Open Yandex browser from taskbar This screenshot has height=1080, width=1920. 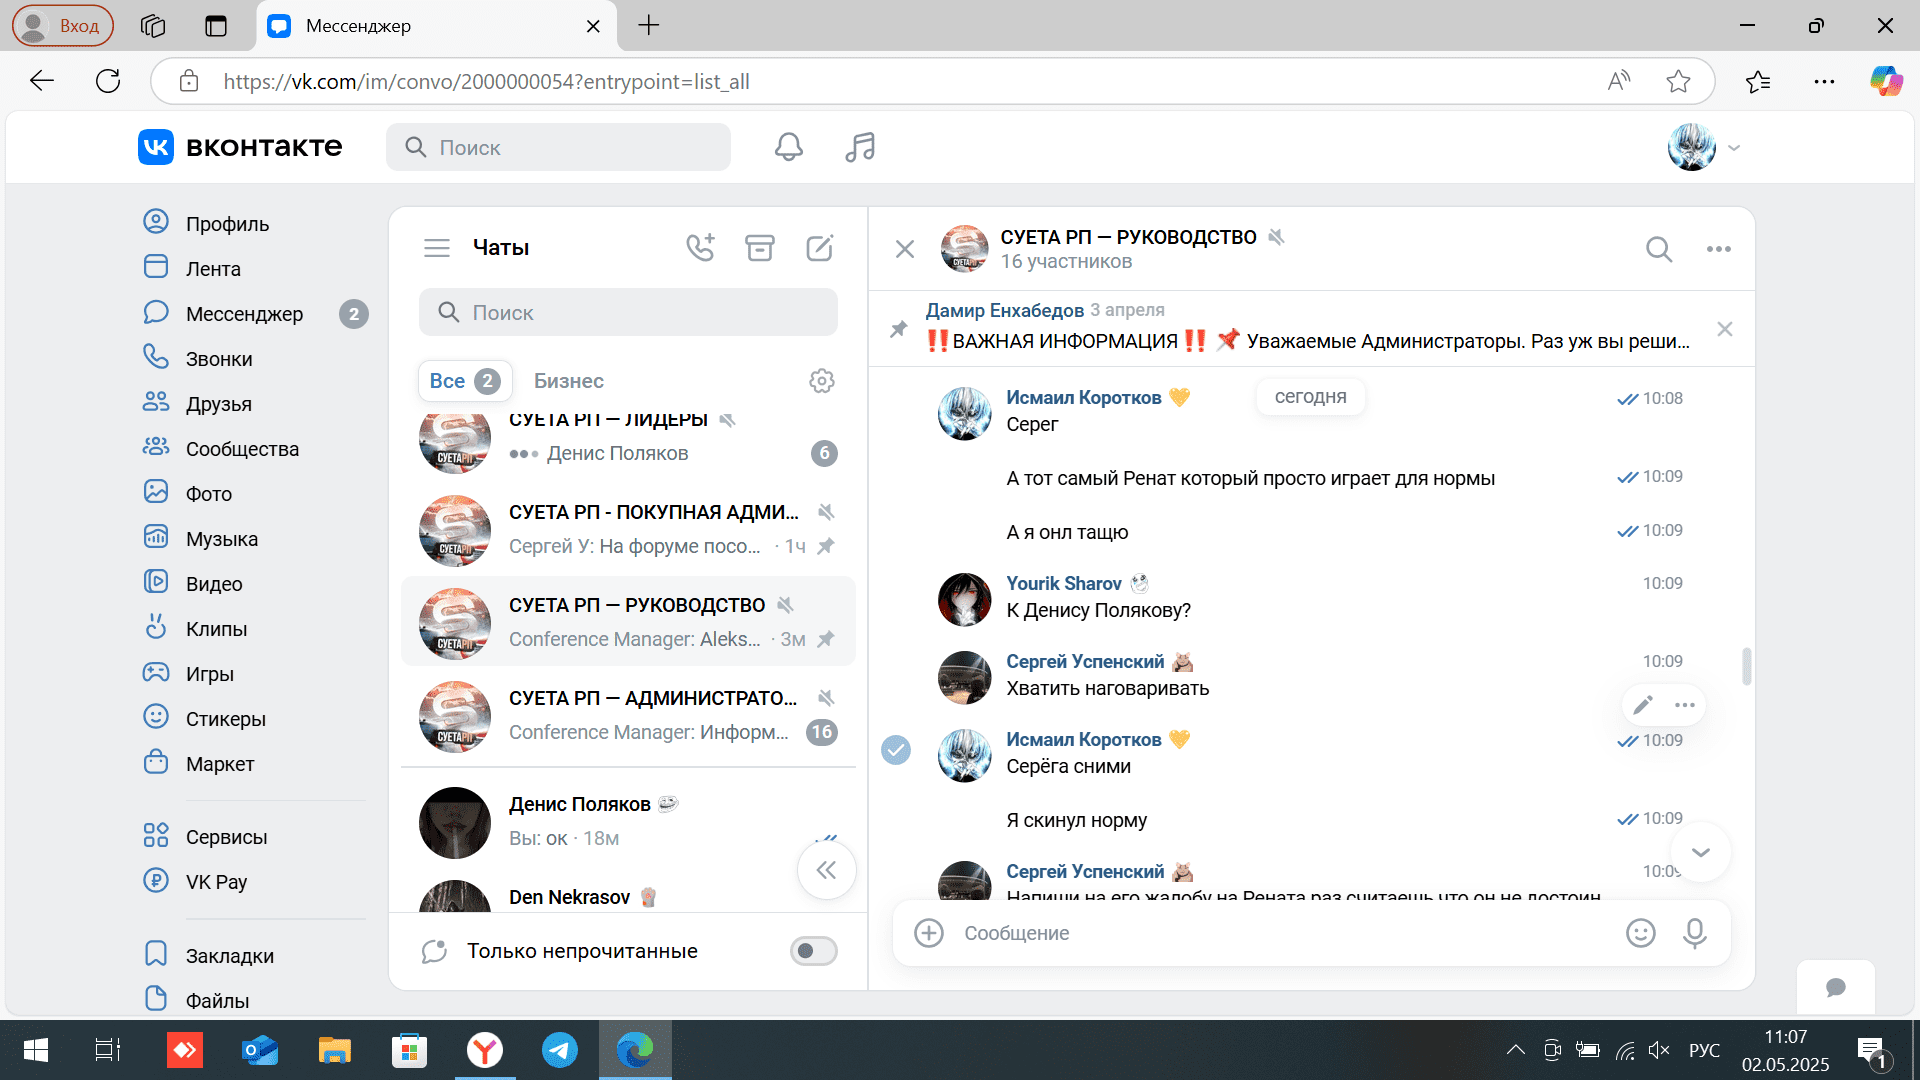click(x=485, y=1050)
